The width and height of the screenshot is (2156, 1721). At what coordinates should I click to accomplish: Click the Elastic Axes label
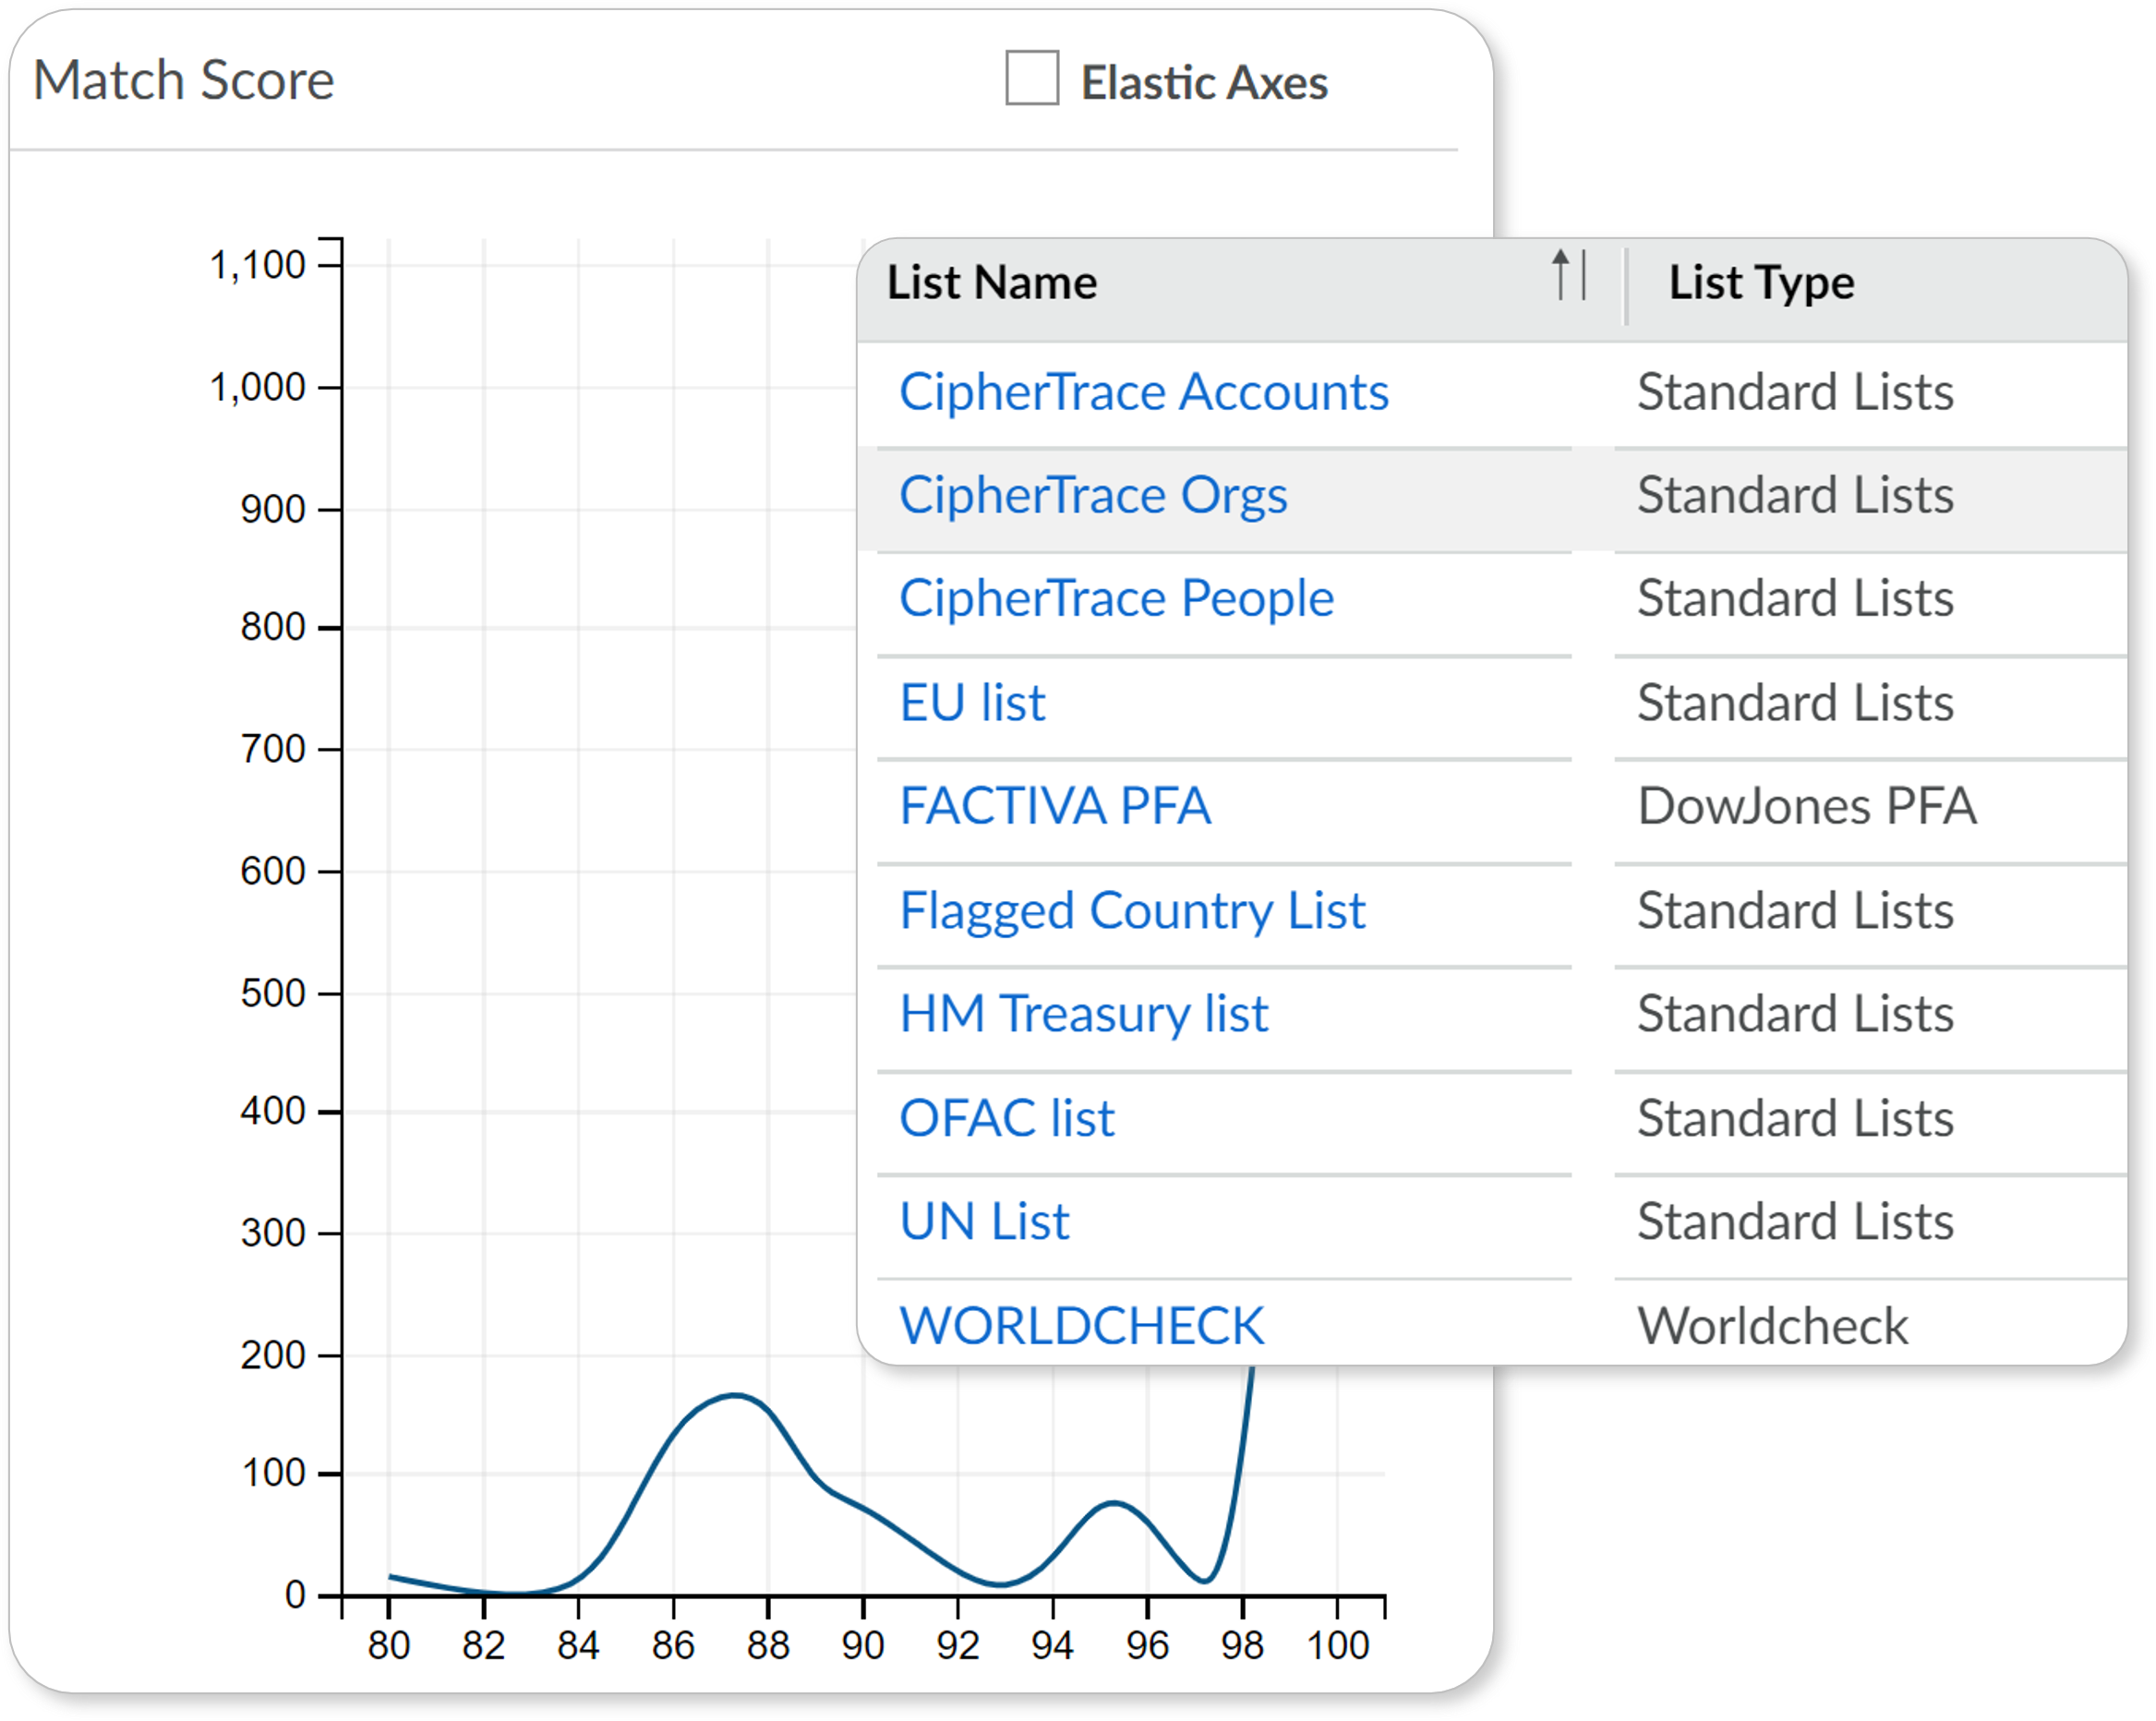pos(1204,82)
